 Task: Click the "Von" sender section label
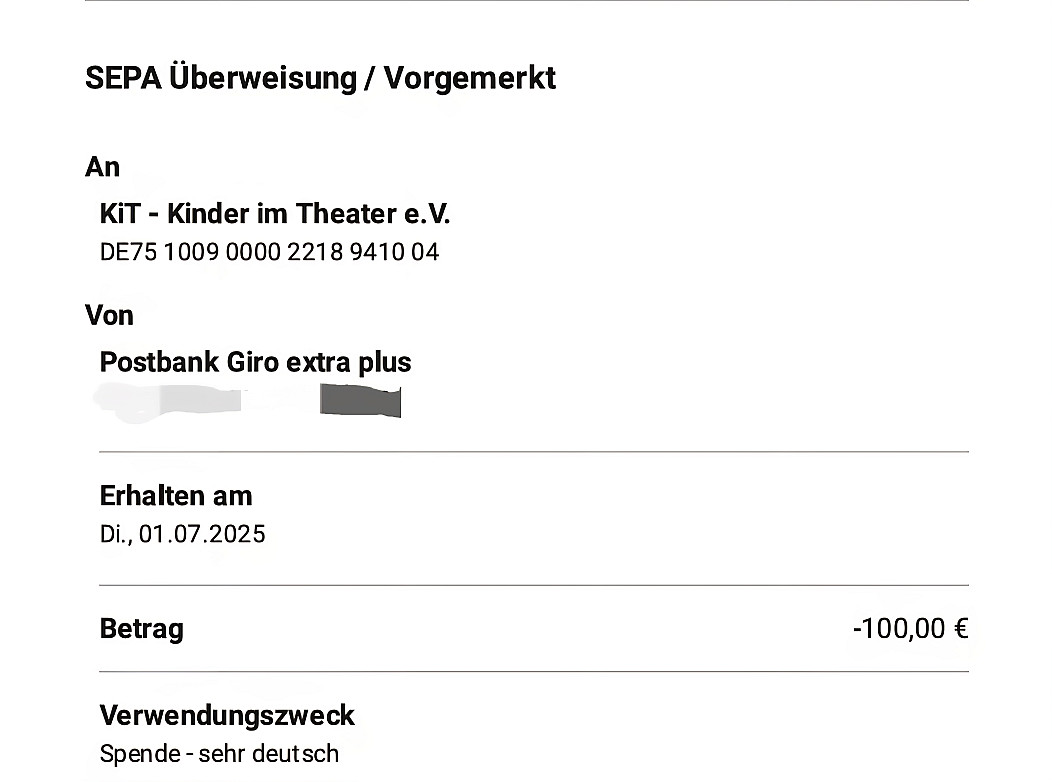(109, 316)
